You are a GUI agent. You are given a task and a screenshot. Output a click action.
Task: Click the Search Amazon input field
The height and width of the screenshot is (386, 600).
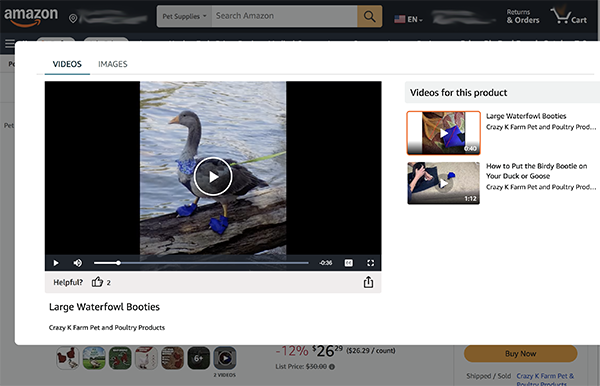pos(284,16)
